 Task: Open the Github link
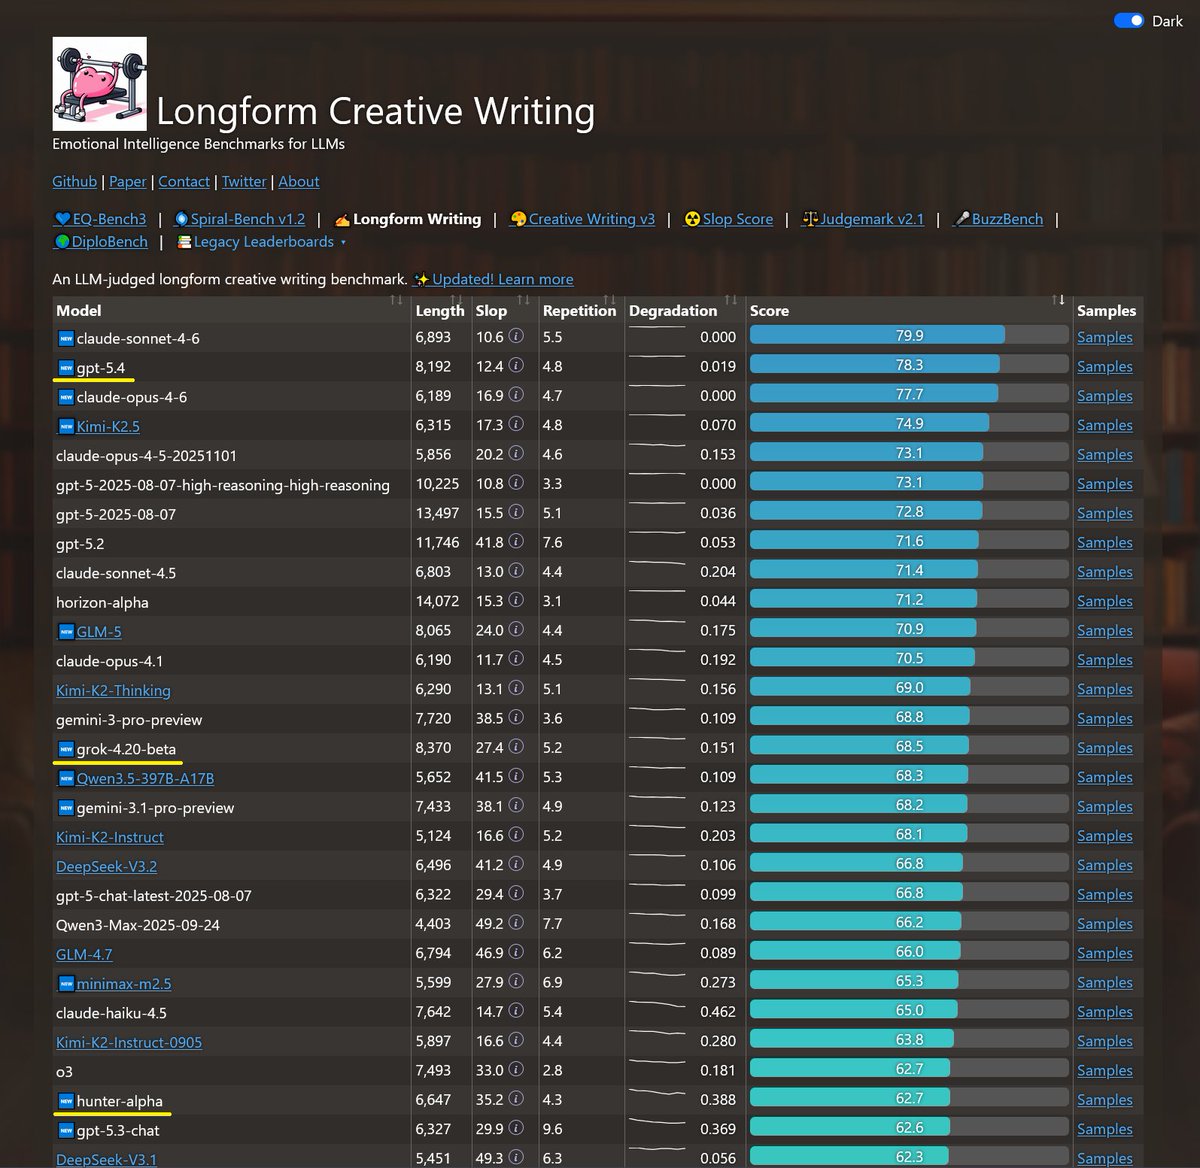(x=75, y=181)
